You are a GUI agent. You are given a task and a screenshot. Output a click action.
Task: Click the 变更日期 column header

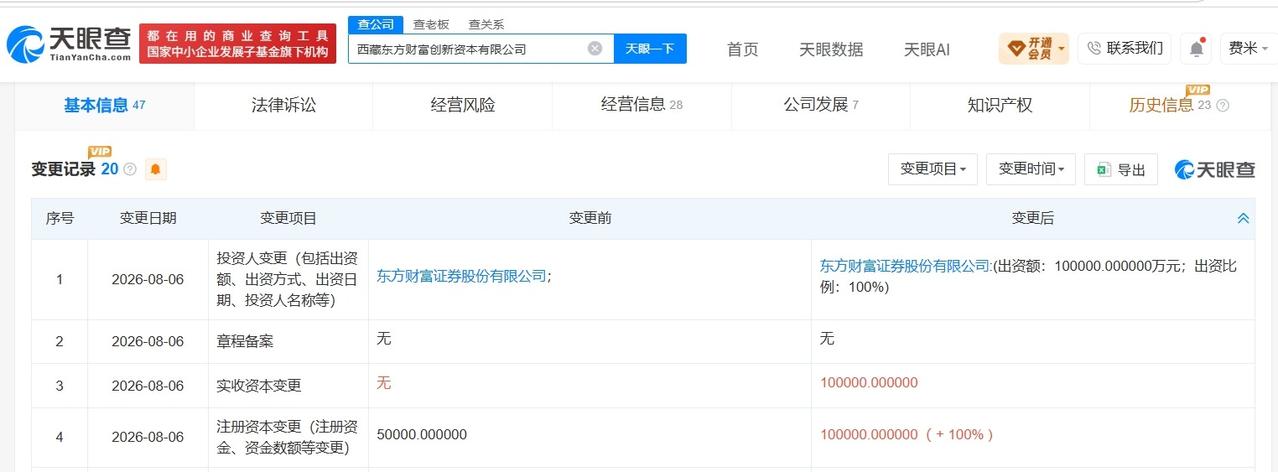(148, 218)
